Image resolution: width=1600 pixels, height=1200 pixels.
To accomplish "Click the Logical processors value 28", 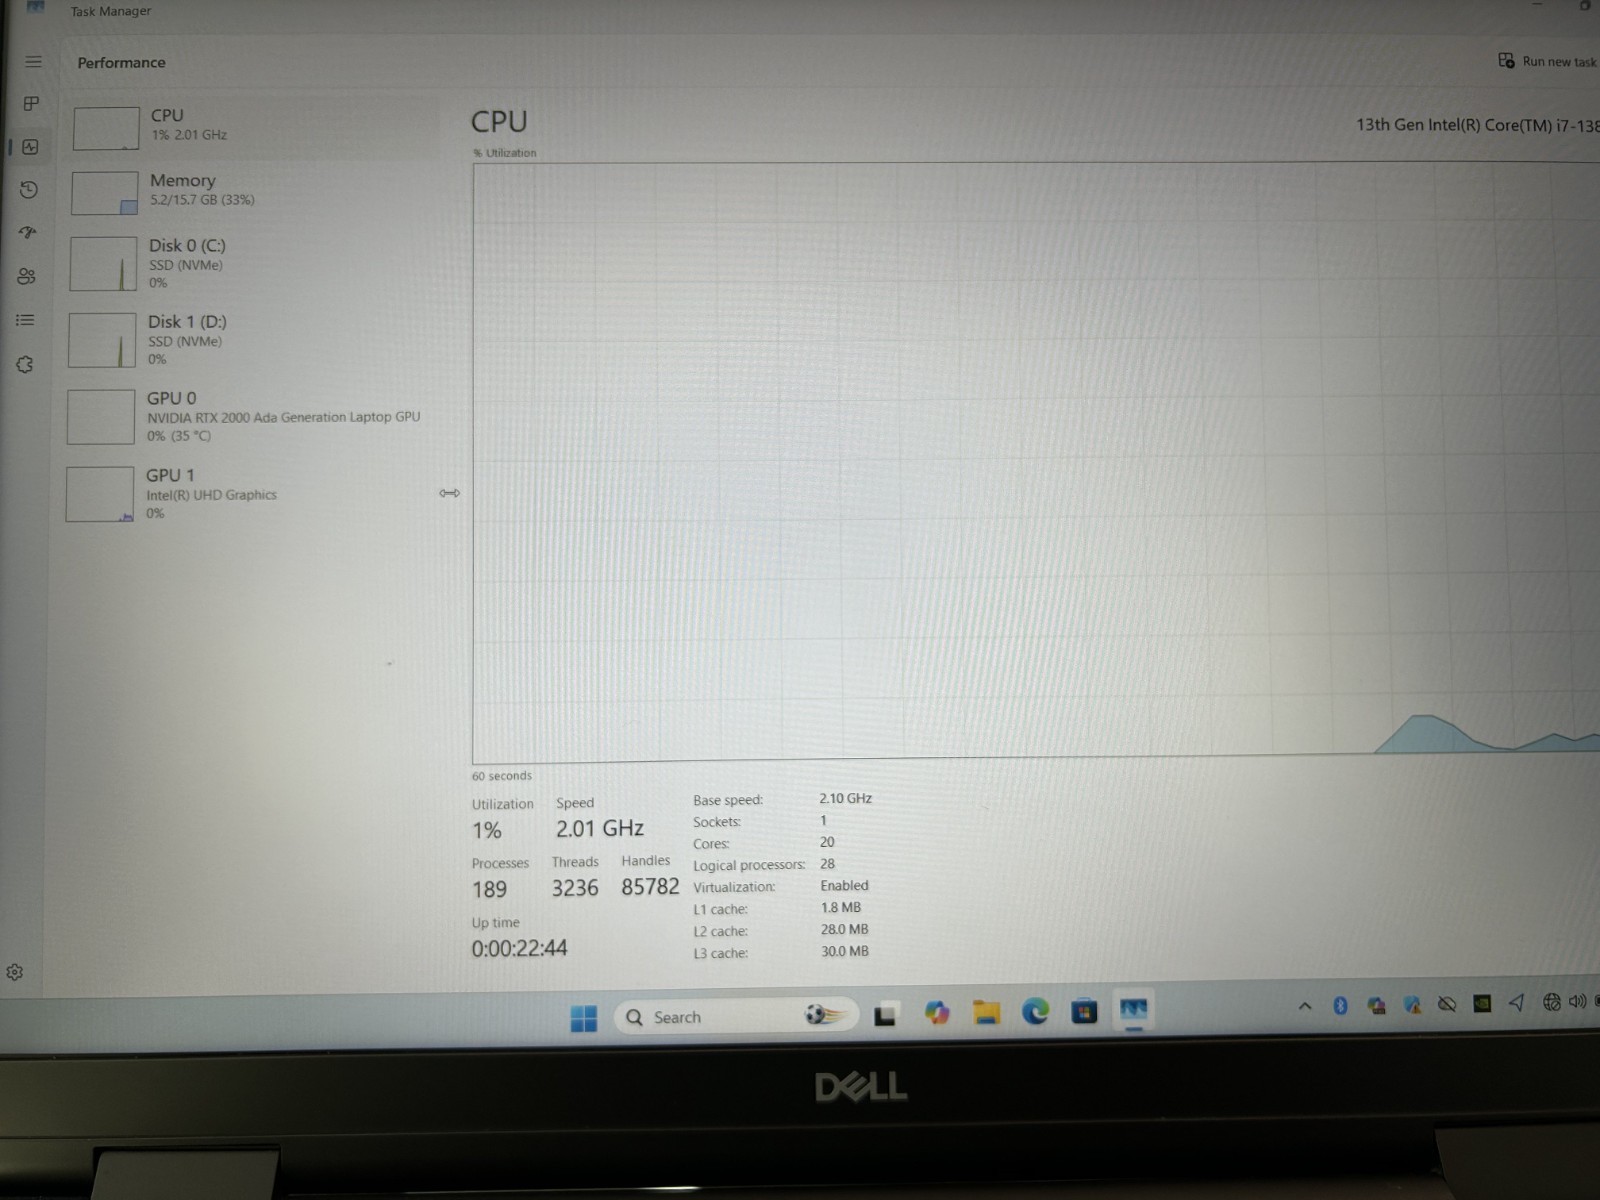I will tap(827, 864).
